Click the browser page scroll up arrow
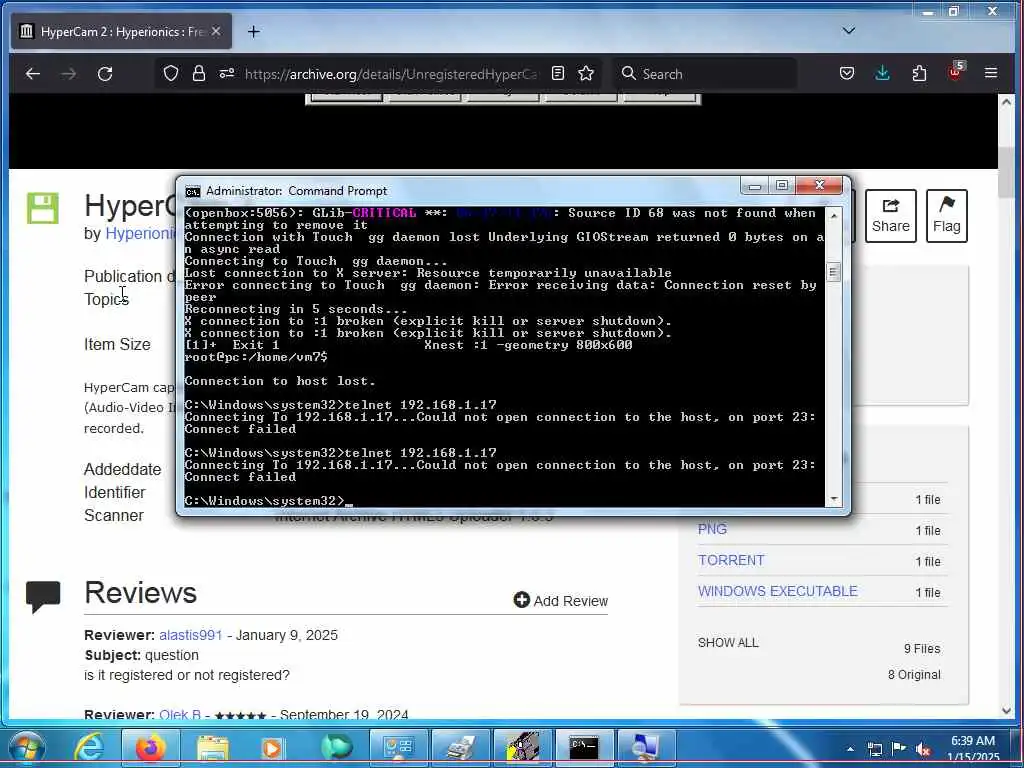 coord(1006,103)
